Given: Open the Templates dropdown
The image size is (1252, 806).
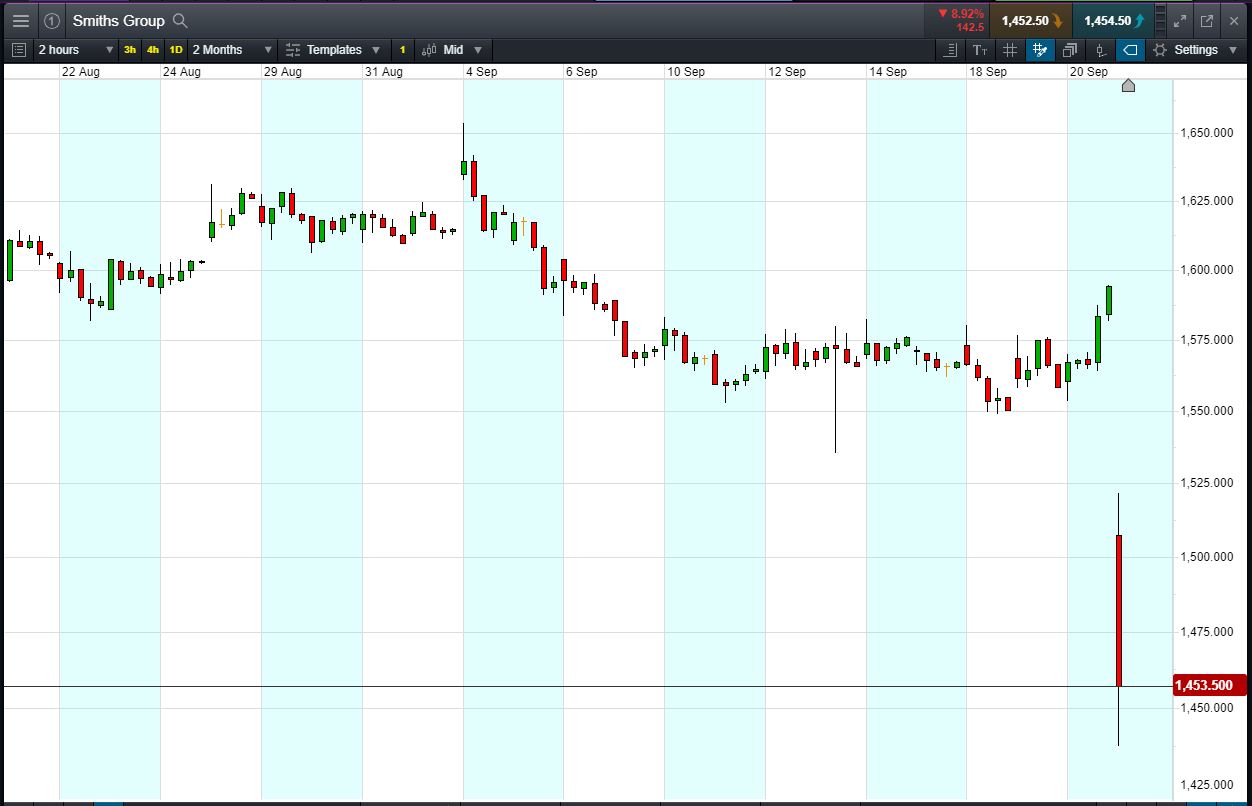Looking at the screenshot, I should point(333,50).
